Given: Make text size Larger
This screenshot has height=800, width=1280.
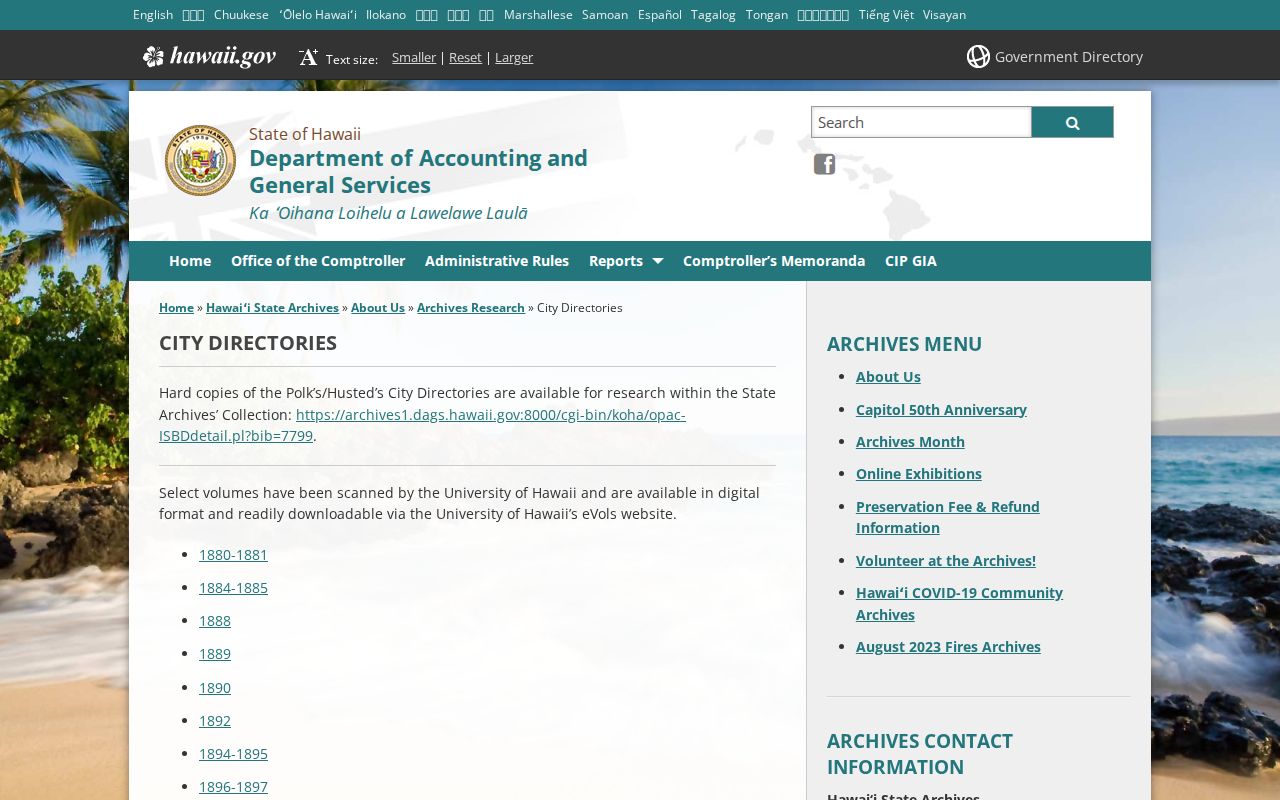Looking at the screenshot, I should tap(514, 58).
